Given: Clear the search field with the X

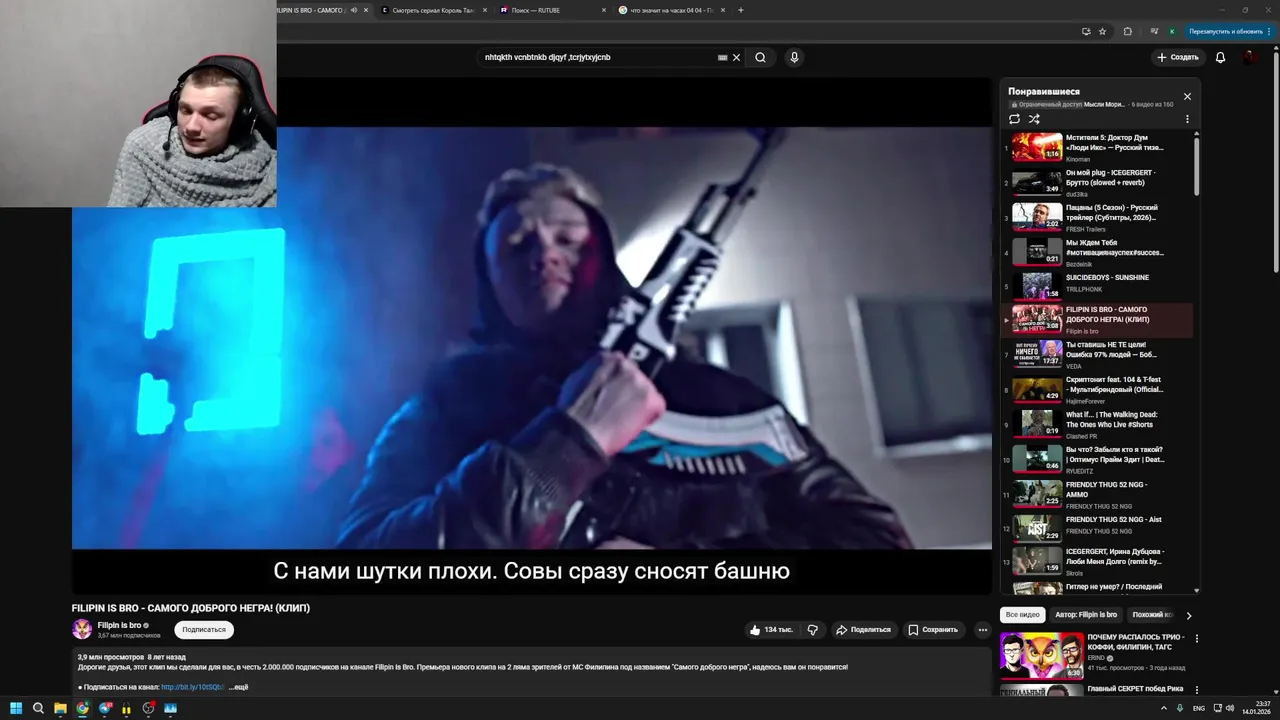Looking at the screenshot, I should [737, 57].
